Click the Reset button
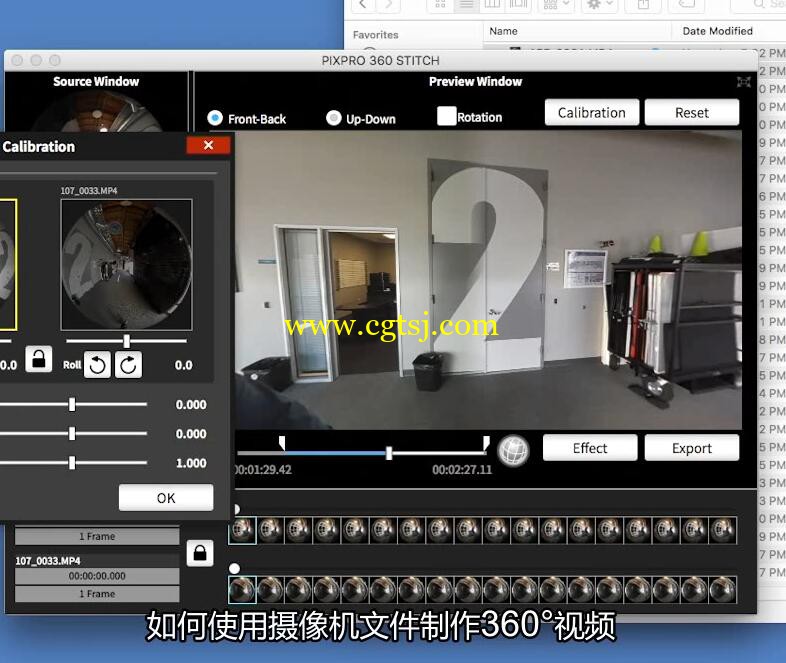 tap(692, 112)
